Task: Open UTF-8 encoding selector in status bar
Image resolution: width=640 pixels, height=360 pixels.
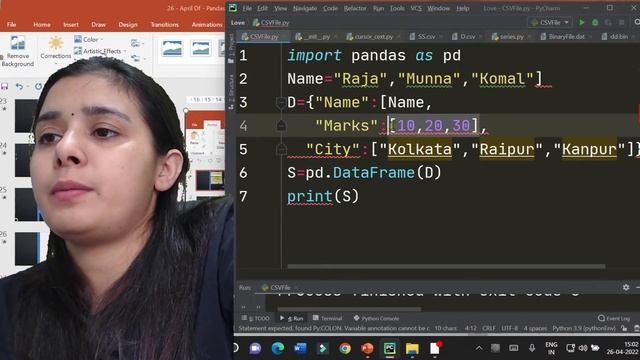Action: [x=509, y=328]
